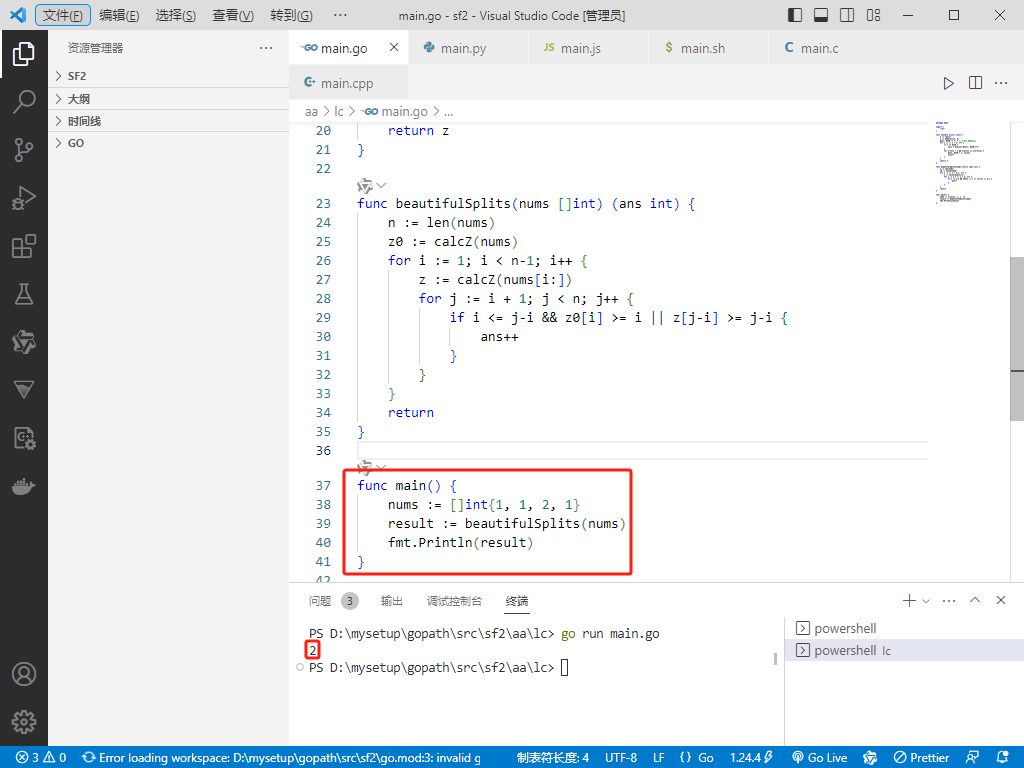
Task: Switch to the main.cpp tab
Action: pyautogui.click(x=349, y=83)
